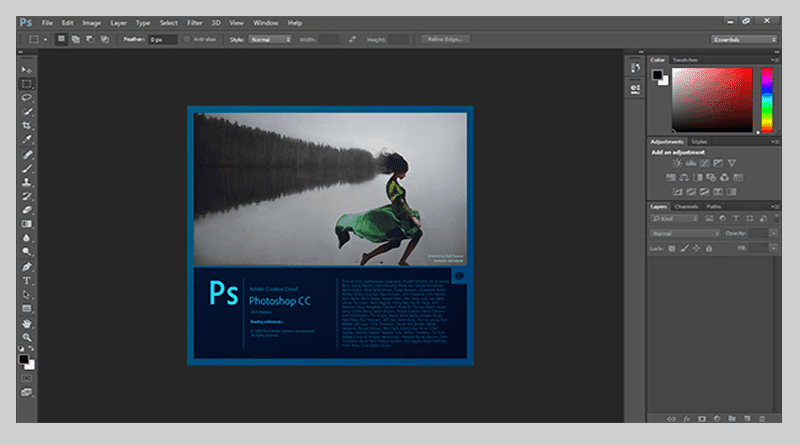Select the Rectangle shape tool

click(x=27, y=309)
